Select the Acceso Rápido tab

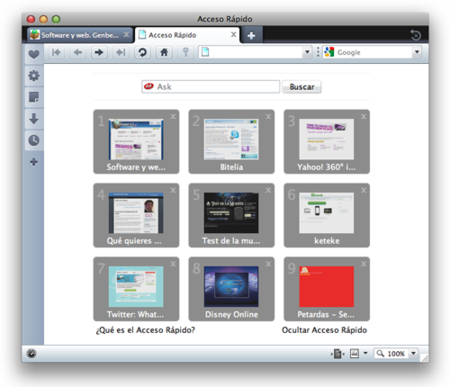click(x=187, y=35)
